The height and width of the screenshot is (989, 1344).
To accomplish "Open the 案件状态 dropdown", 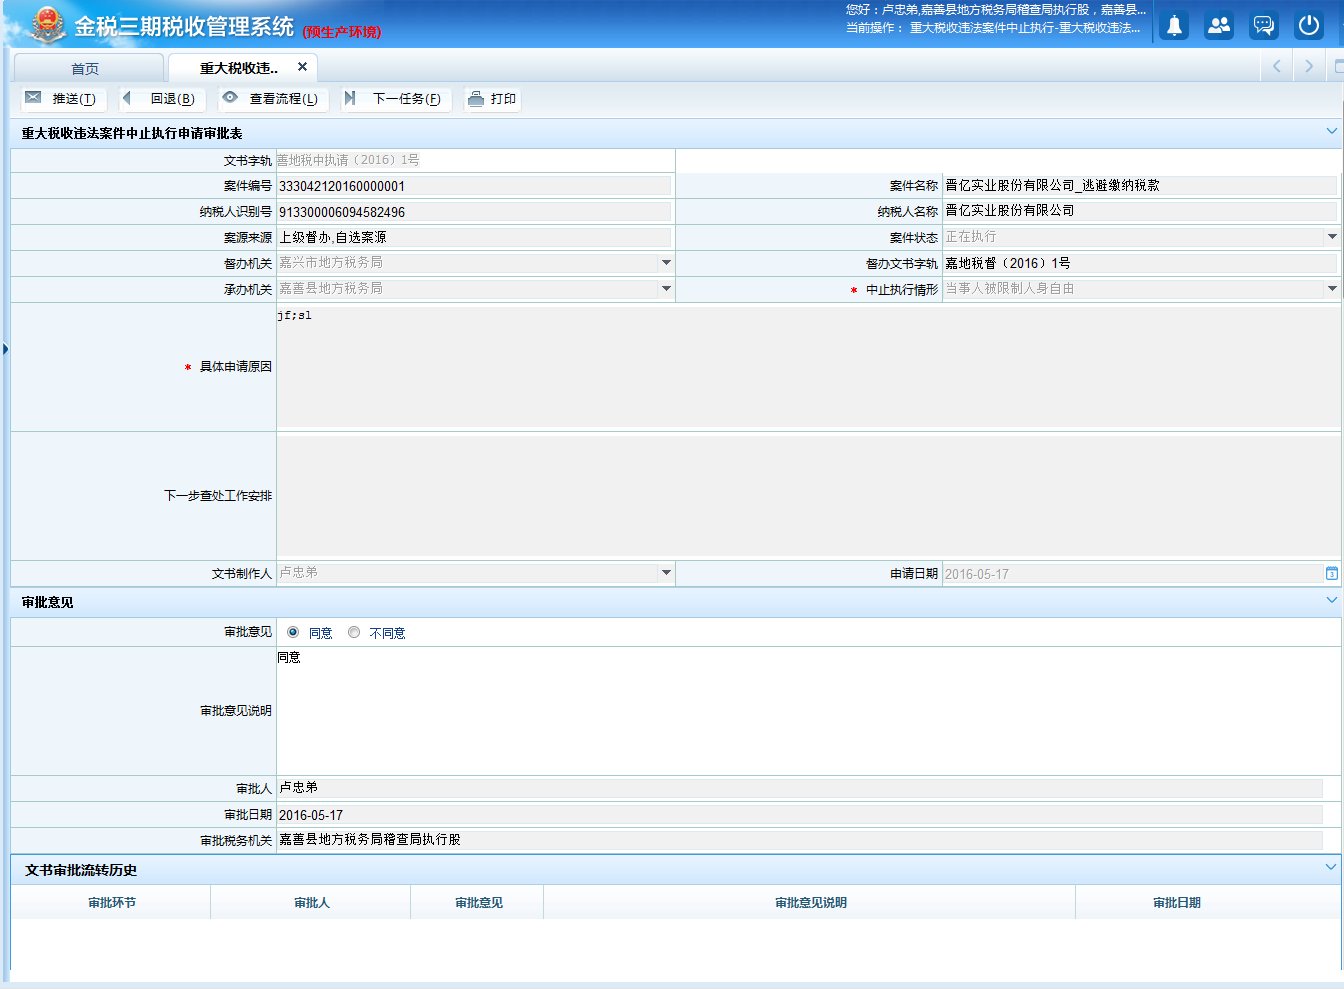I will [x=1332, y=237].
